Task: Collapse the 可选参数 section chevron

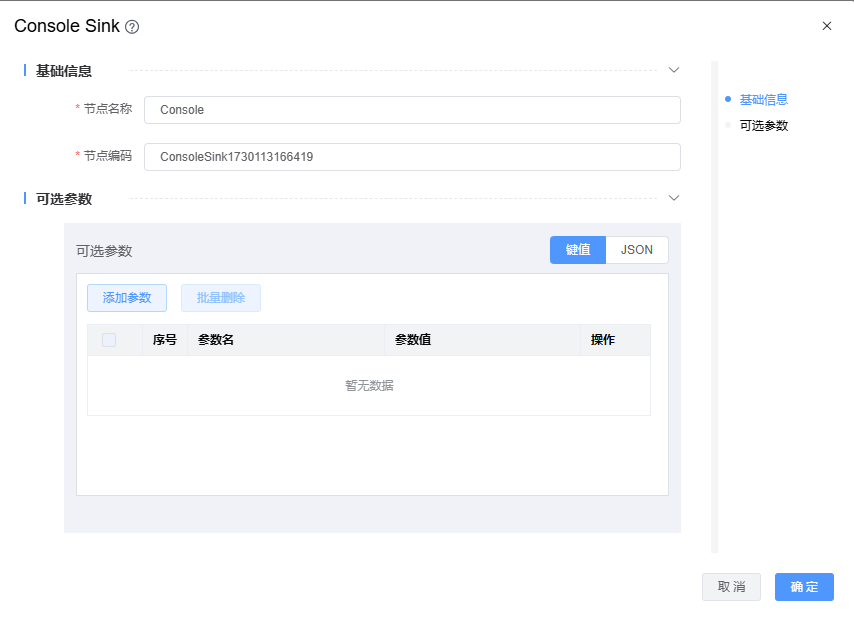Action: [673, 198]
